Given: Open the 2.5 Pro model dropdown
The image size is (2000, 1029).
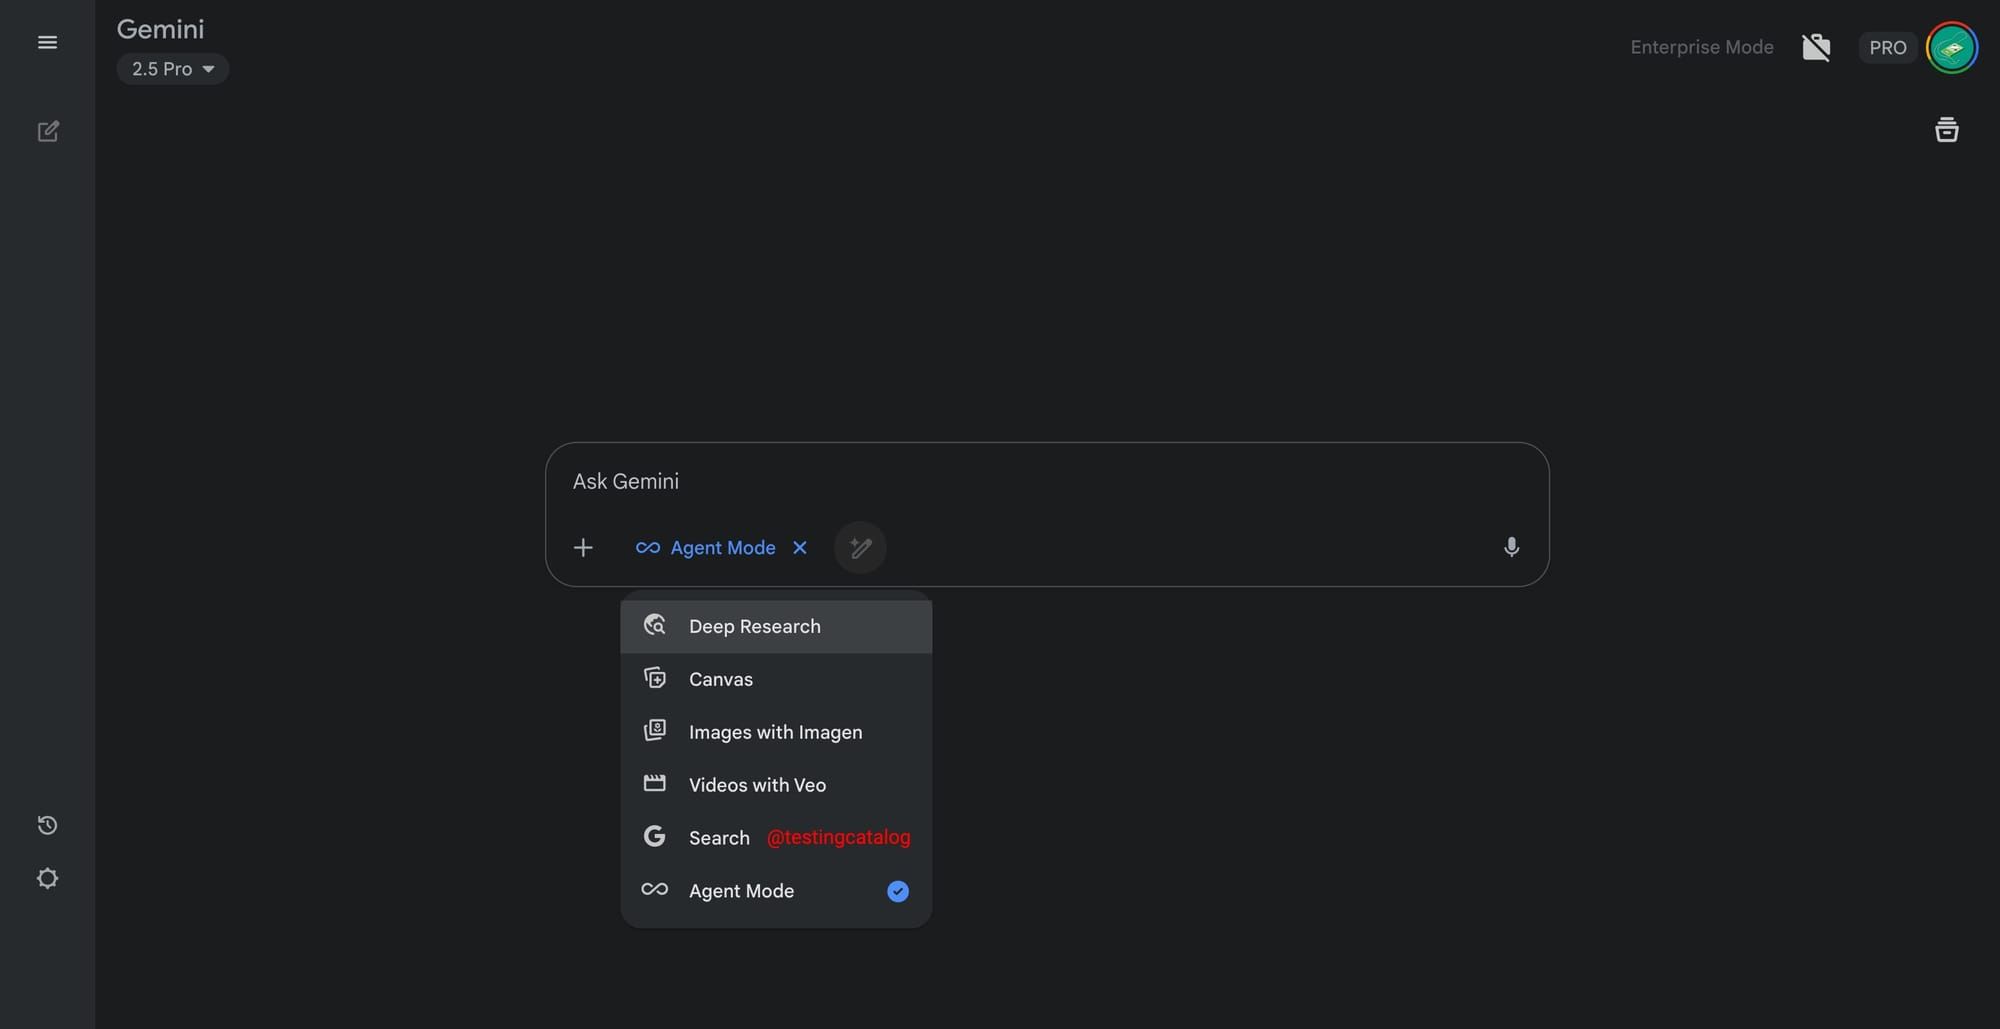Looking at the screenshot, I should click(173, 69).
